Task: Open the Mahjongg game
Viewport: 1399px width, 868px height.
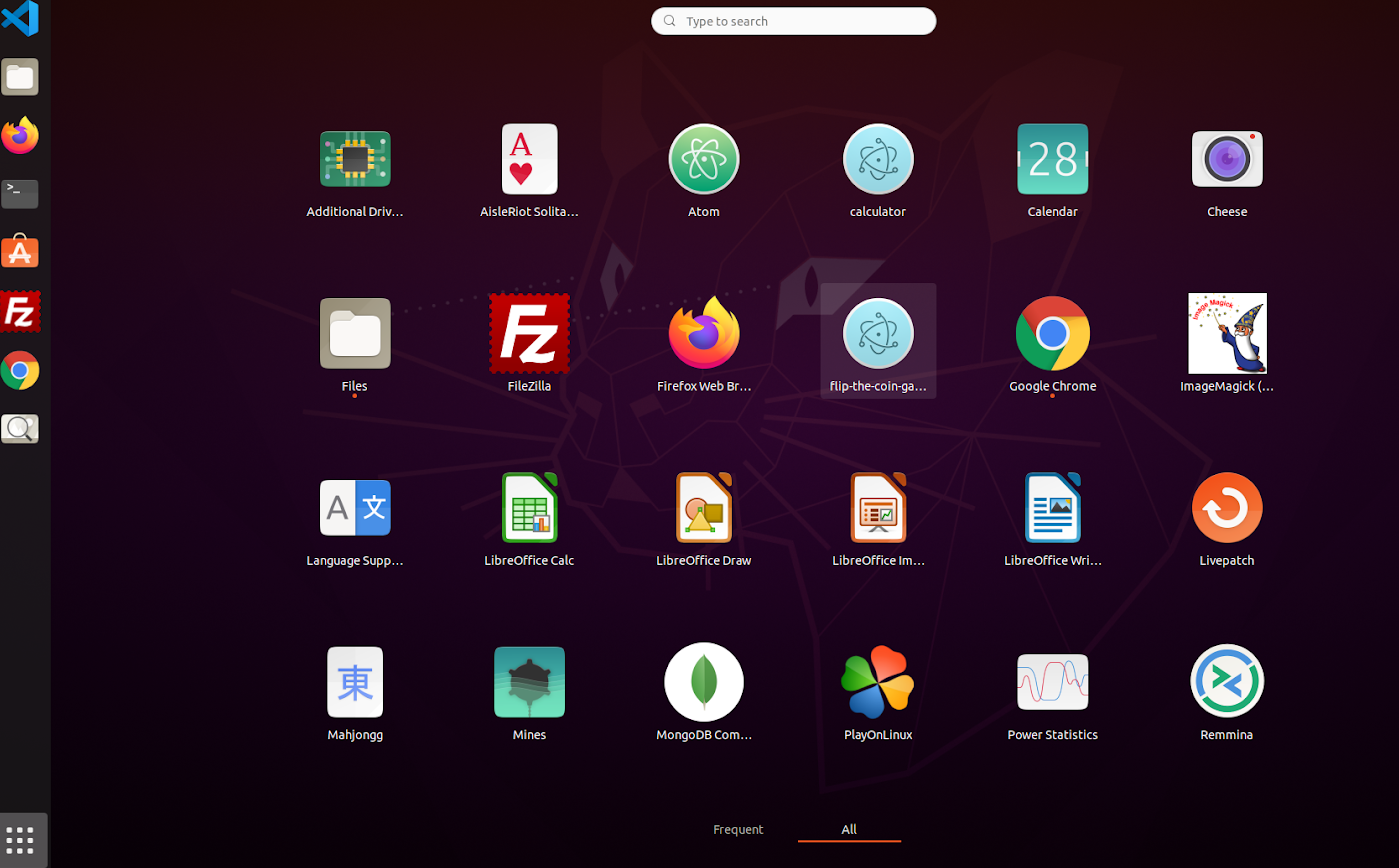Action: pyautogui.click(x=355, y=682)
